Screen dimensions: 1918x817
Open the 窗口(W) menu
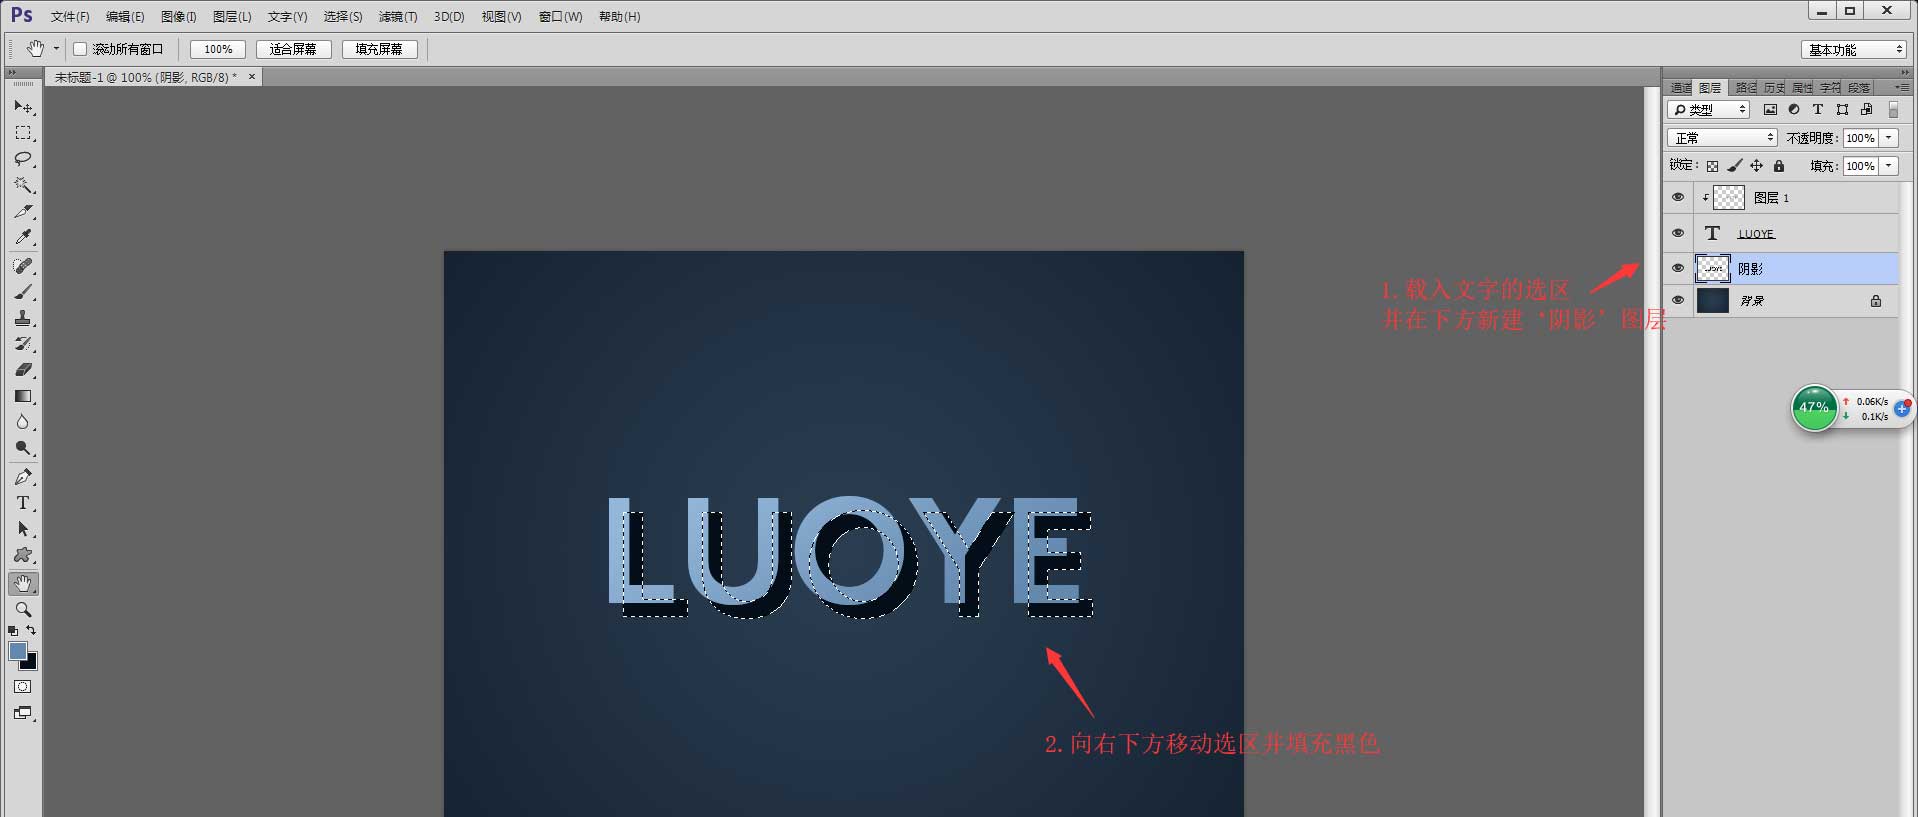click(x=560, y=17)
